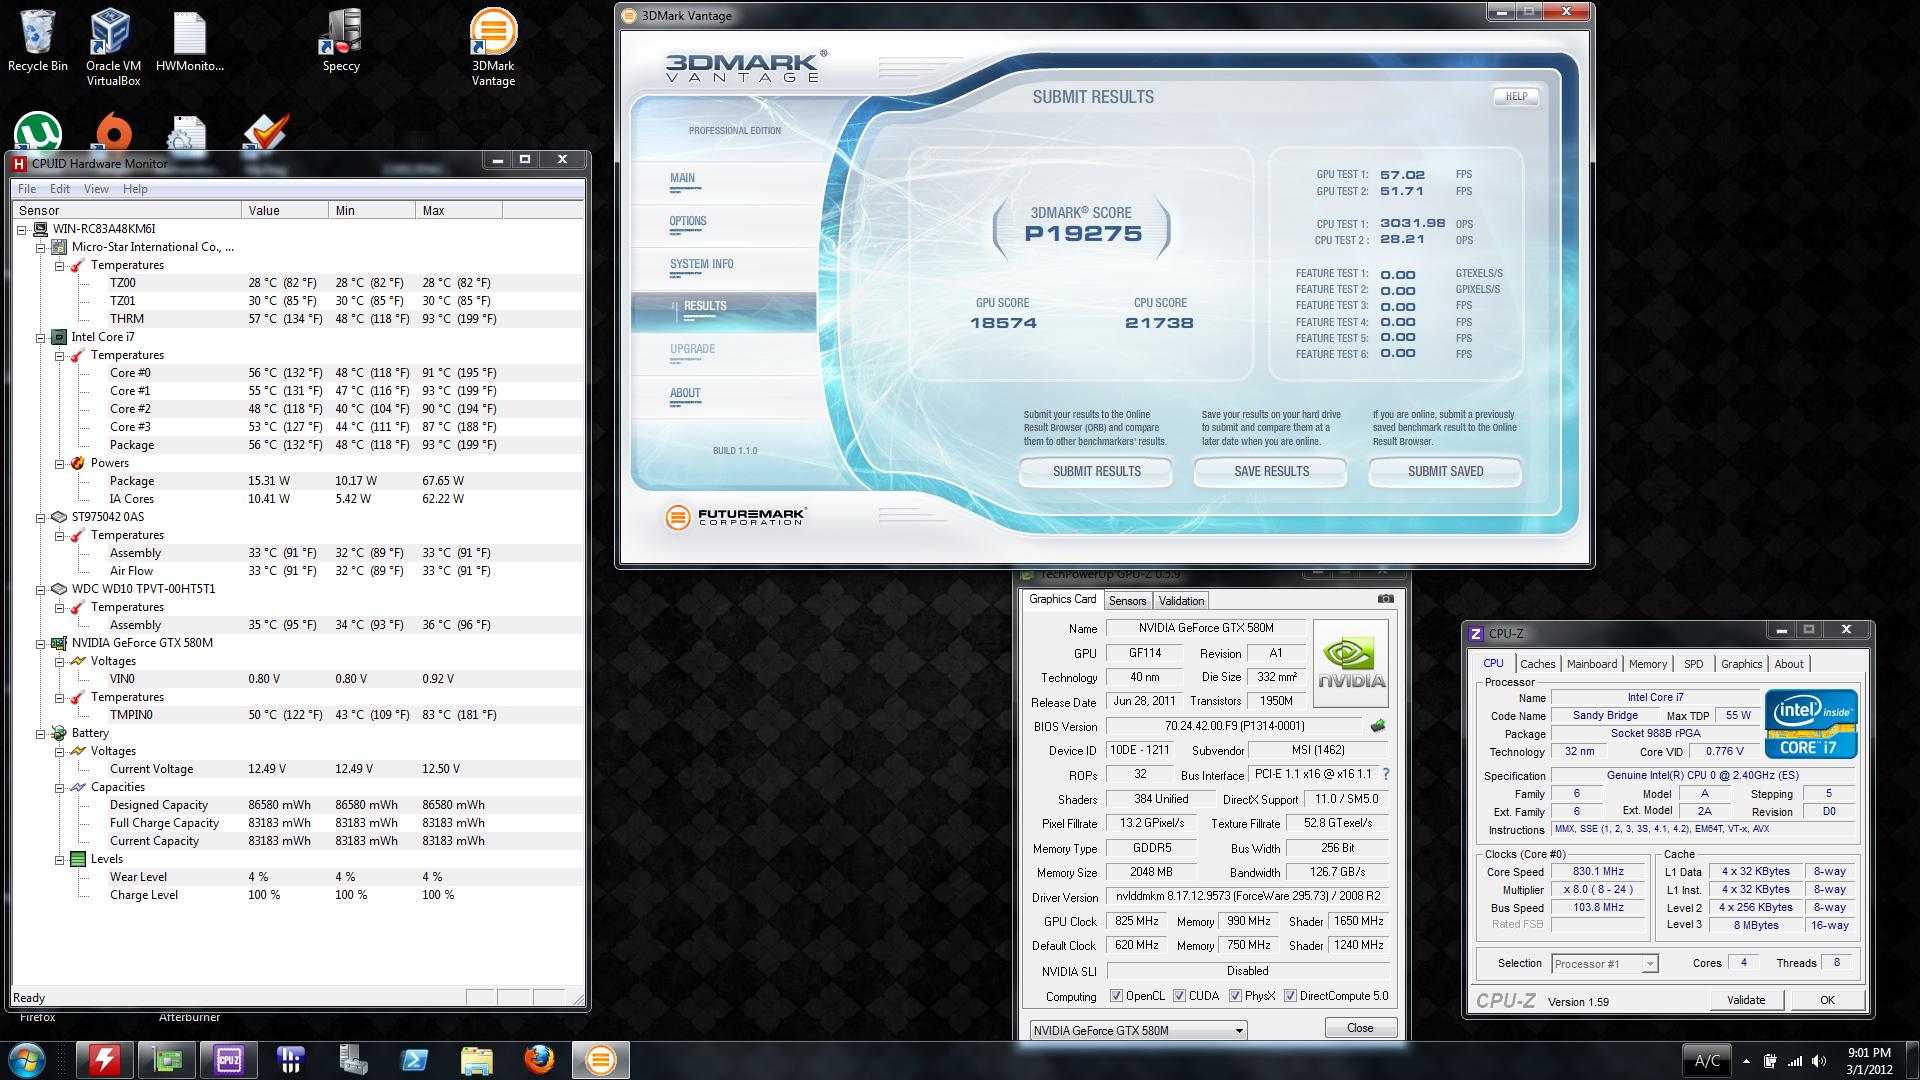The image size is (1920, 1080).
Task: Click the network signal tray icon
Action: coord(1795,1061)
